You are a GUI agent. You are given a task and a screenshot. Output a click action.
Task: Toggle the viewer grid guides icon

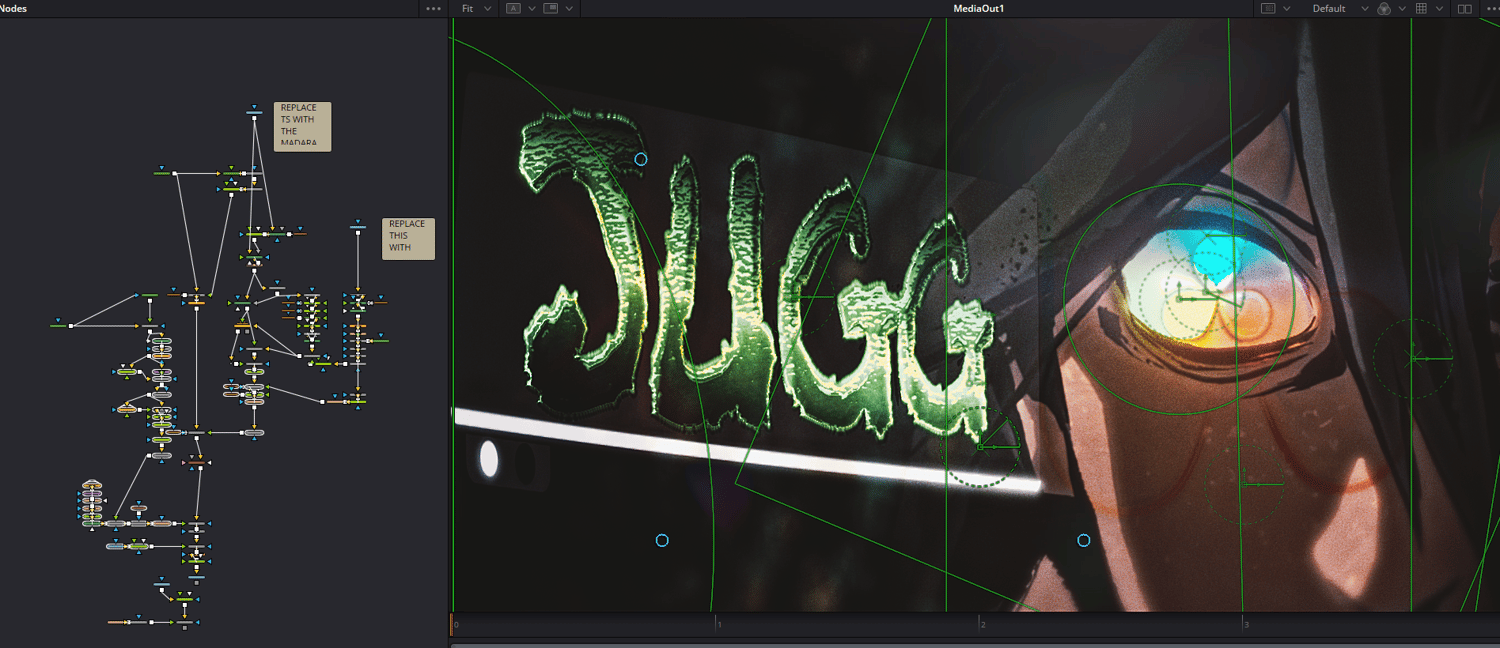[1421, 8]
